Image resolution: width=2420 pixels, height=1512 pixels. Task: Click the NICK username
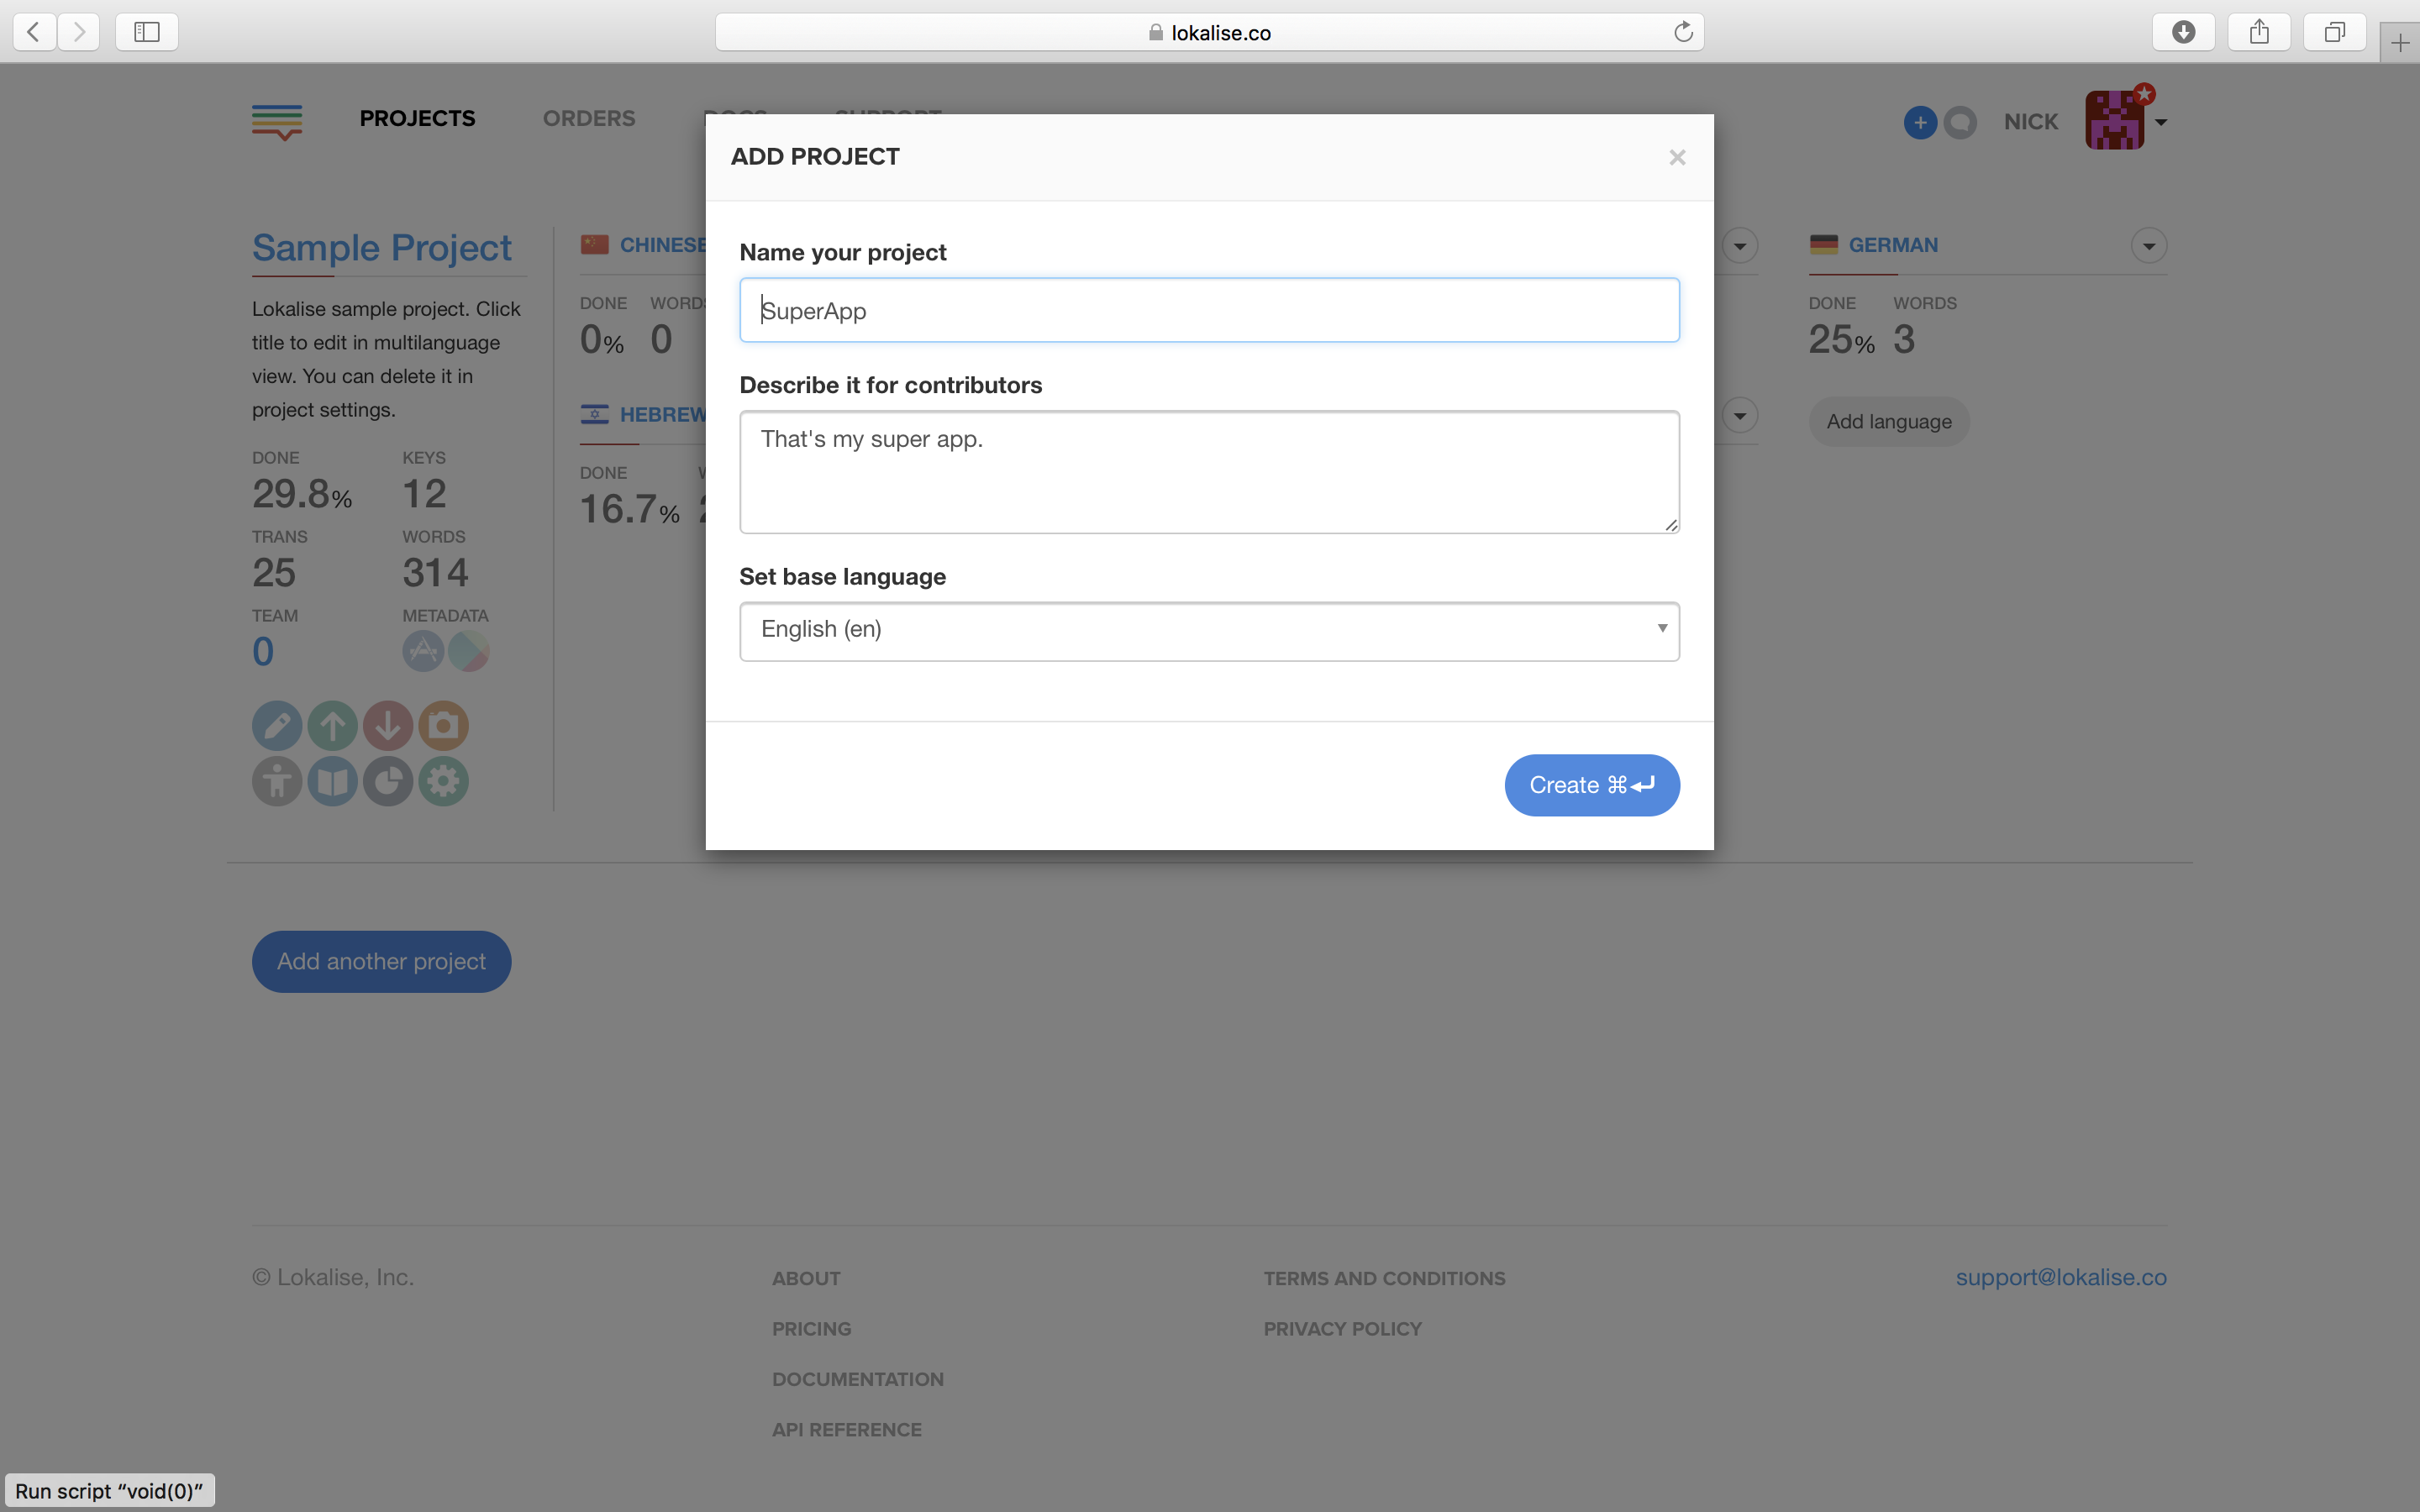tap(2030, 121)
